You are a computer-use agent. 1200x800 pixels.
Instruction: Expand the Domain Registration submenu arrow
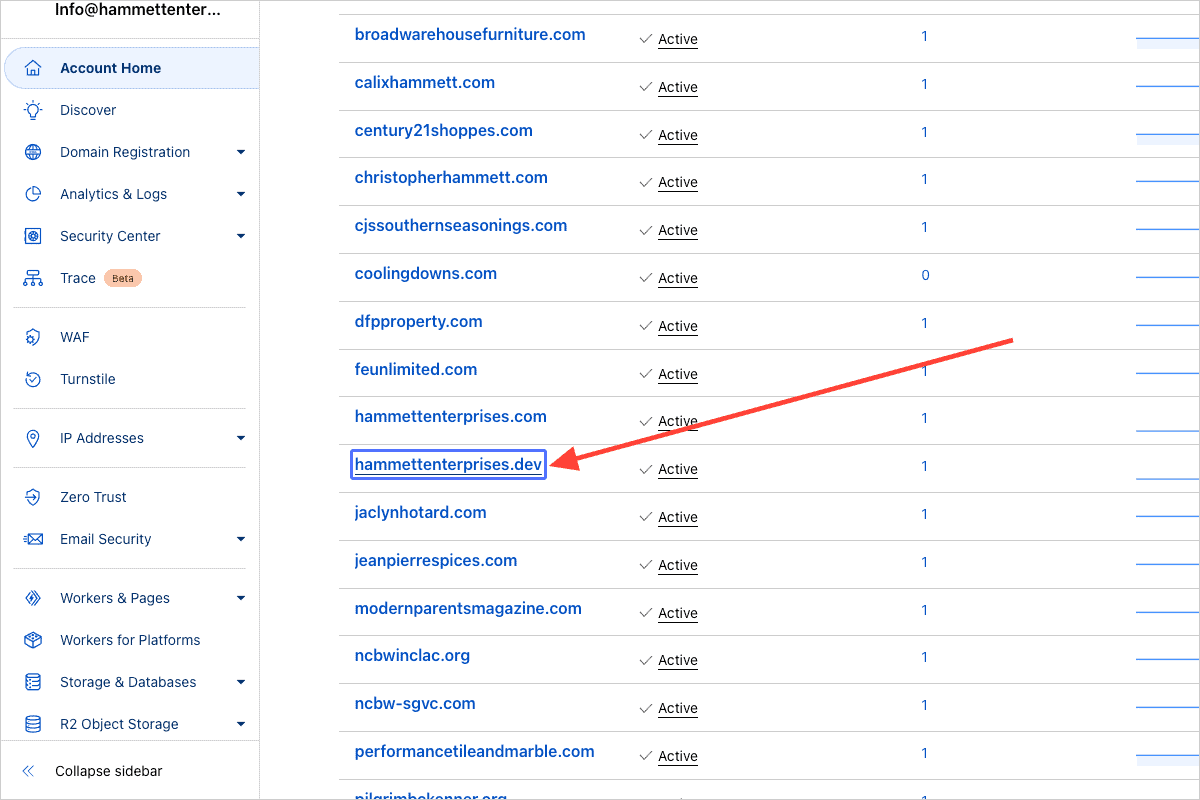pyautogui.click(x=240, y=152)
